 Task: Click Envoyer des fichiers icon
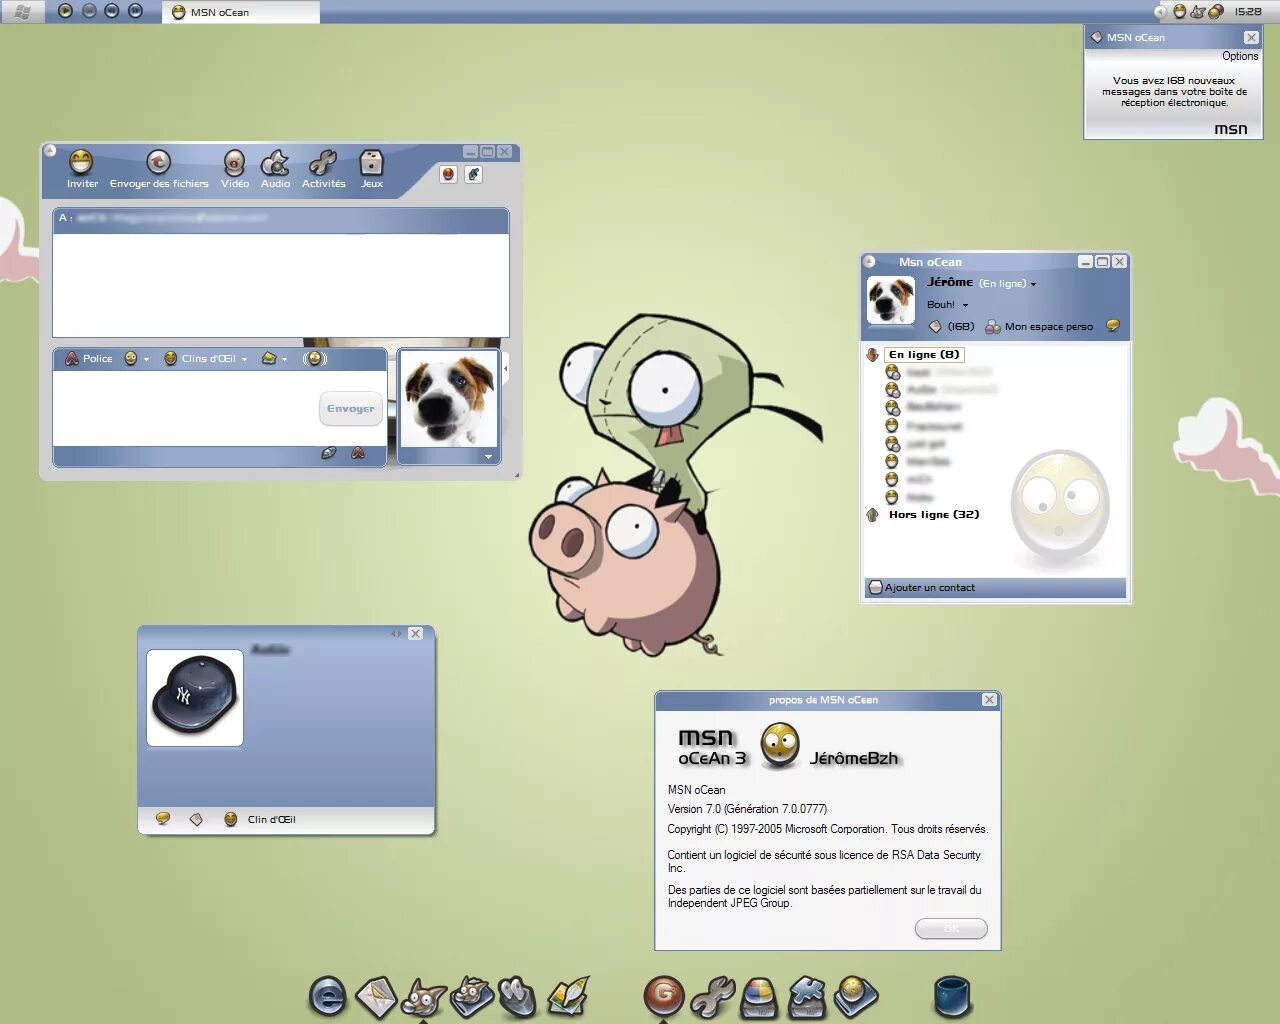pyautogui.click(x=158, y=162)
